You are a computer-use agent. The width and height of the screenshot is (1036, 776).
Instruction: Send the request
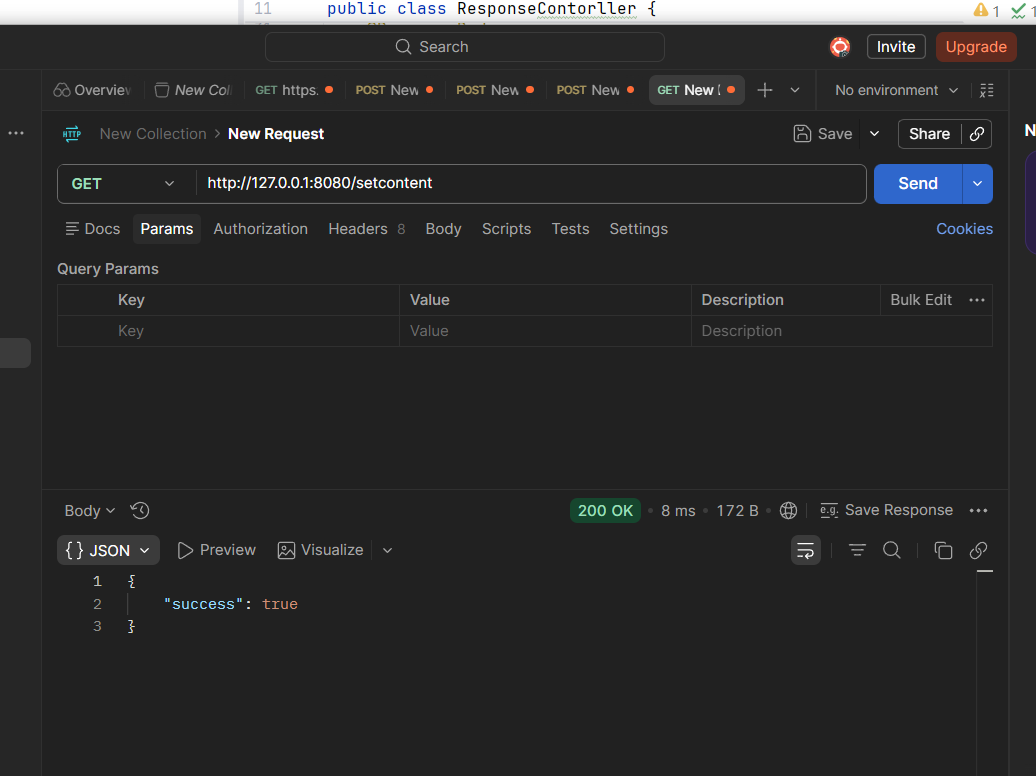(x=918, y=184)
